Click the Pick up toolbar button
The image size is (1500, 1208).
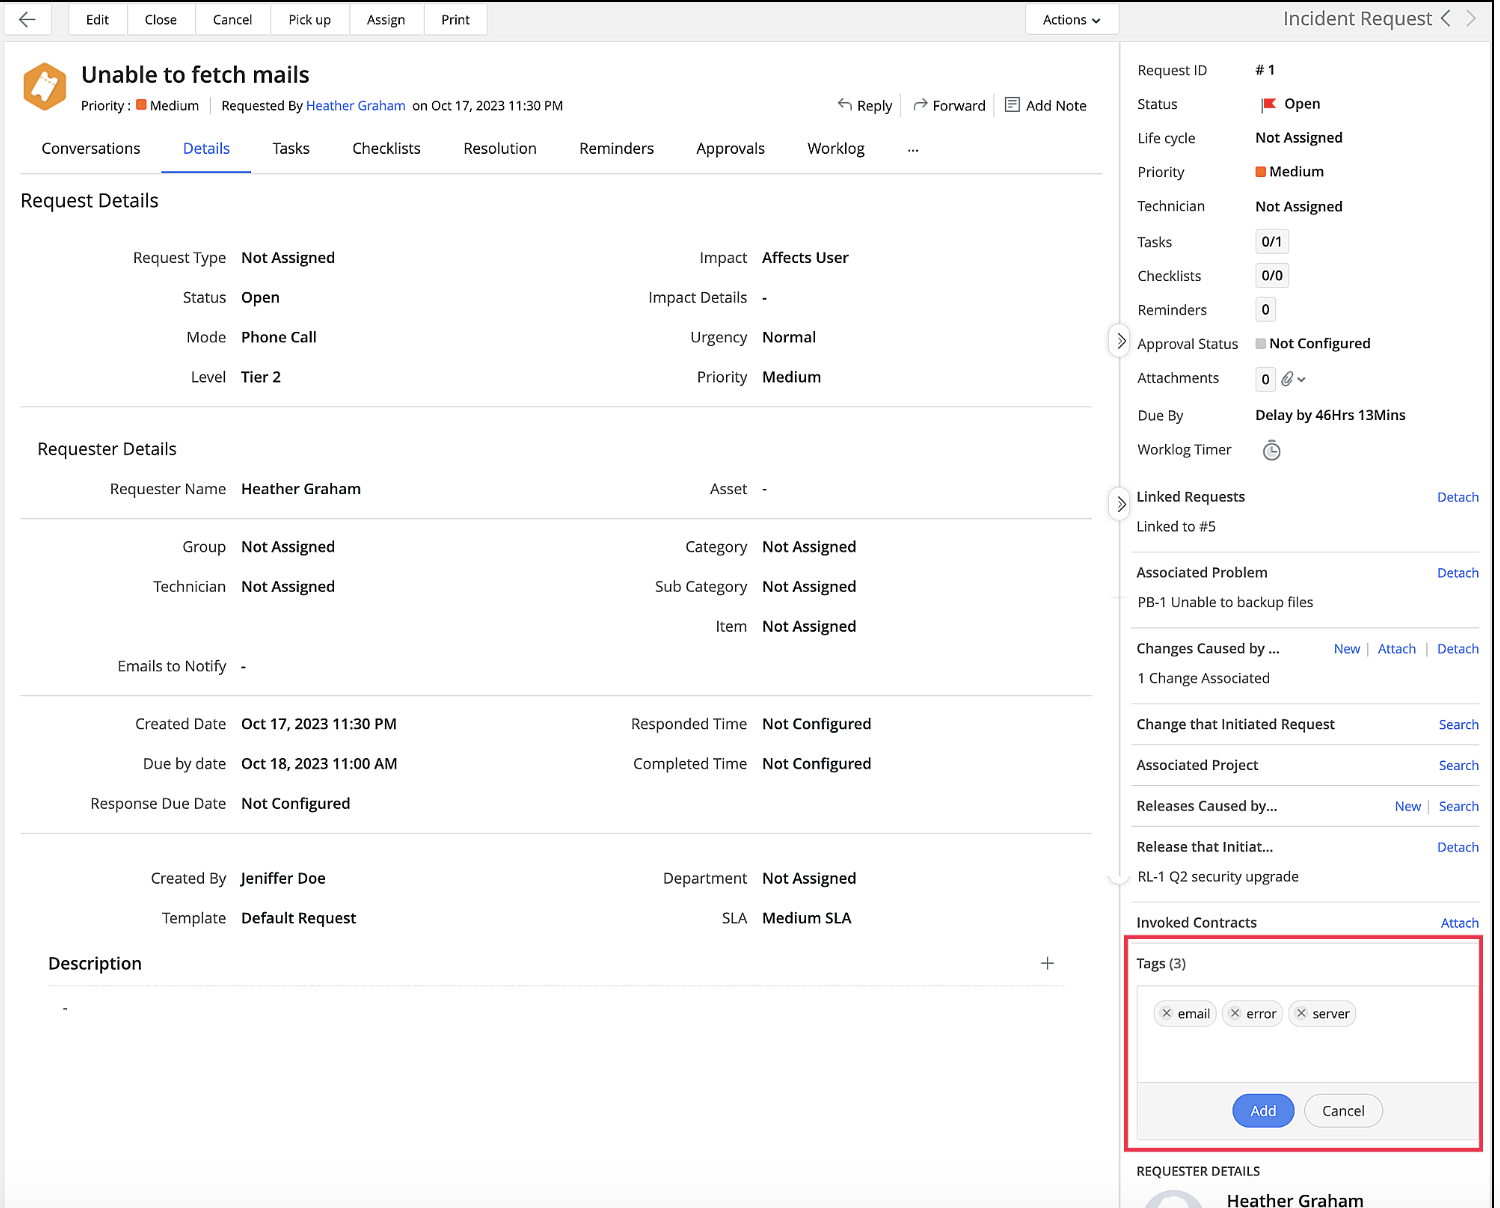[x=310, y=20]
